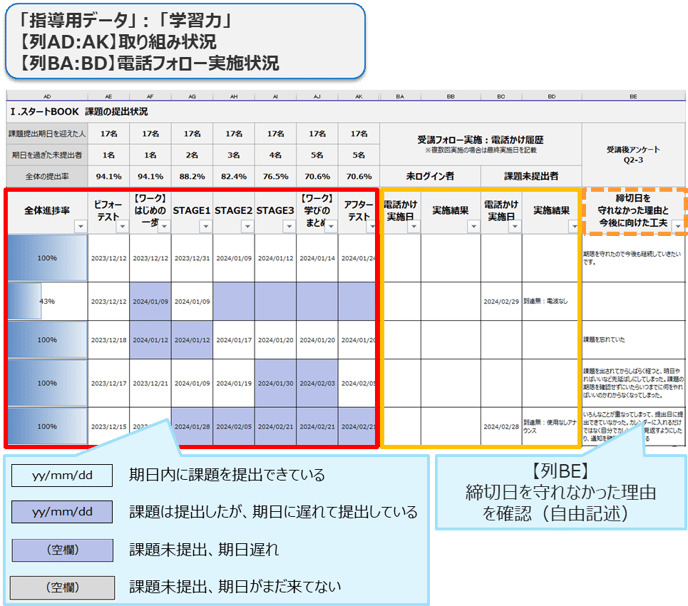Click the white yy/mm/dd legend box
Screen dimensions: 688x606
click(63, 476)
